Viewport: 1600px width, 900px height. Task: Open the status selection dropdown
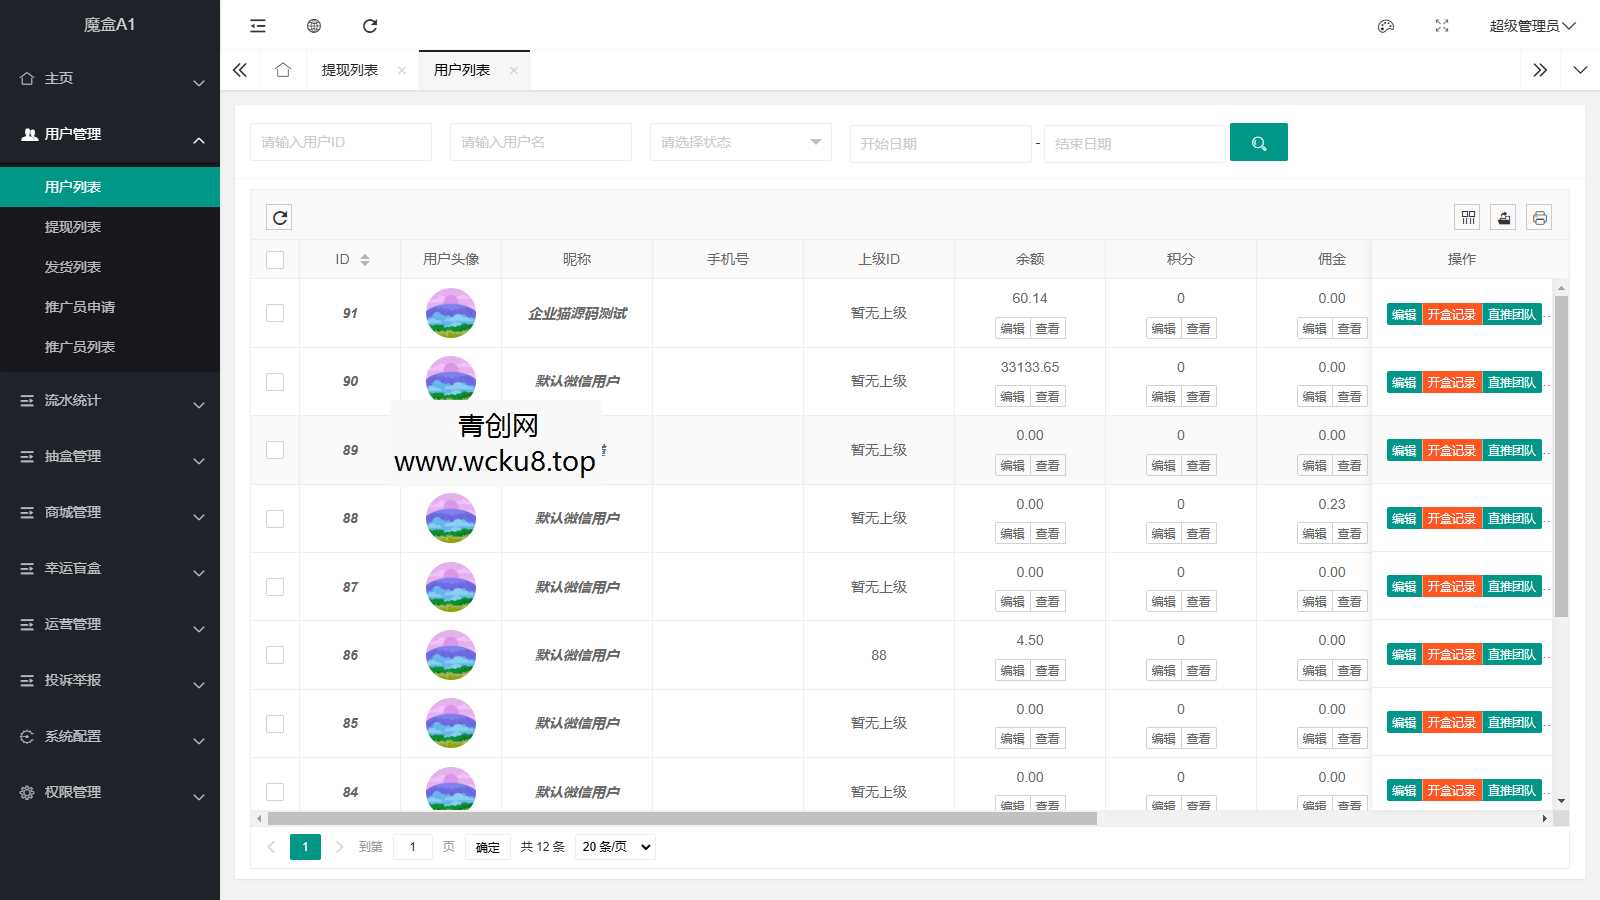pyautogui.click(x=740, y=143)
